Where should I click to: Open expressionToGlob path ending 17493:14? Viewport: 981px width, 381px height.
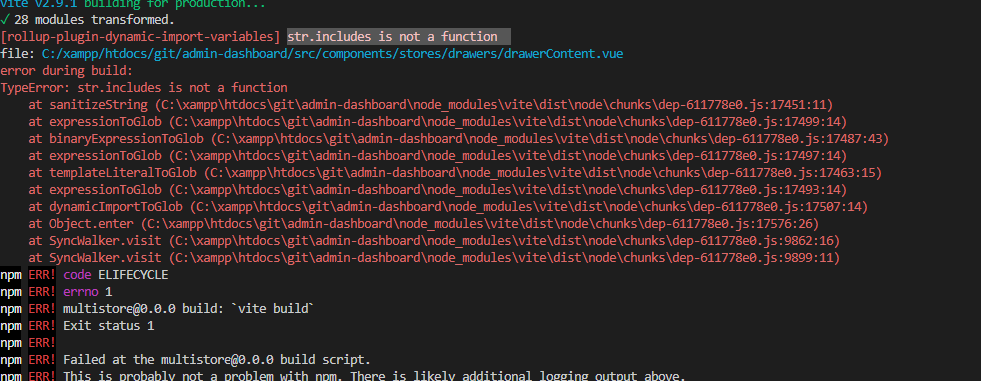508,189
